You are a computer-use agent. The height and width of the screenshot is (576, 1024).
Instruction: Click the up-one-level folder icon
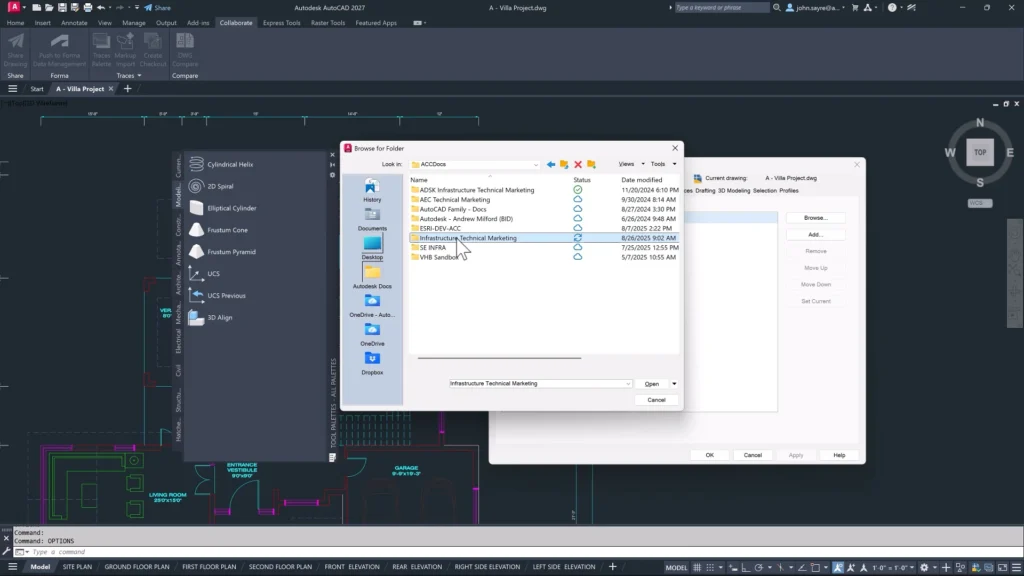tap(564, 165)
